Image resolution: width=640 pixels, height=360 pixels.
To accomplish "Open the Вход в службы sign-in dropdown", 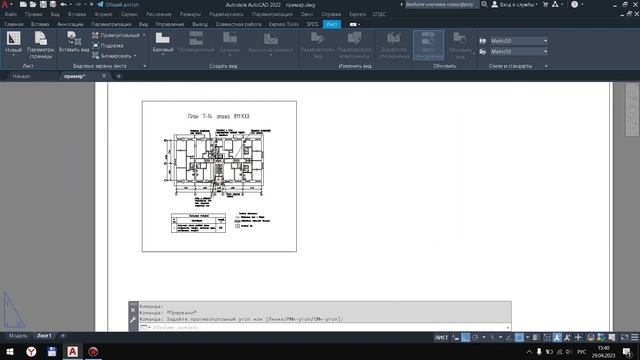I will click(x=515, y=4).
